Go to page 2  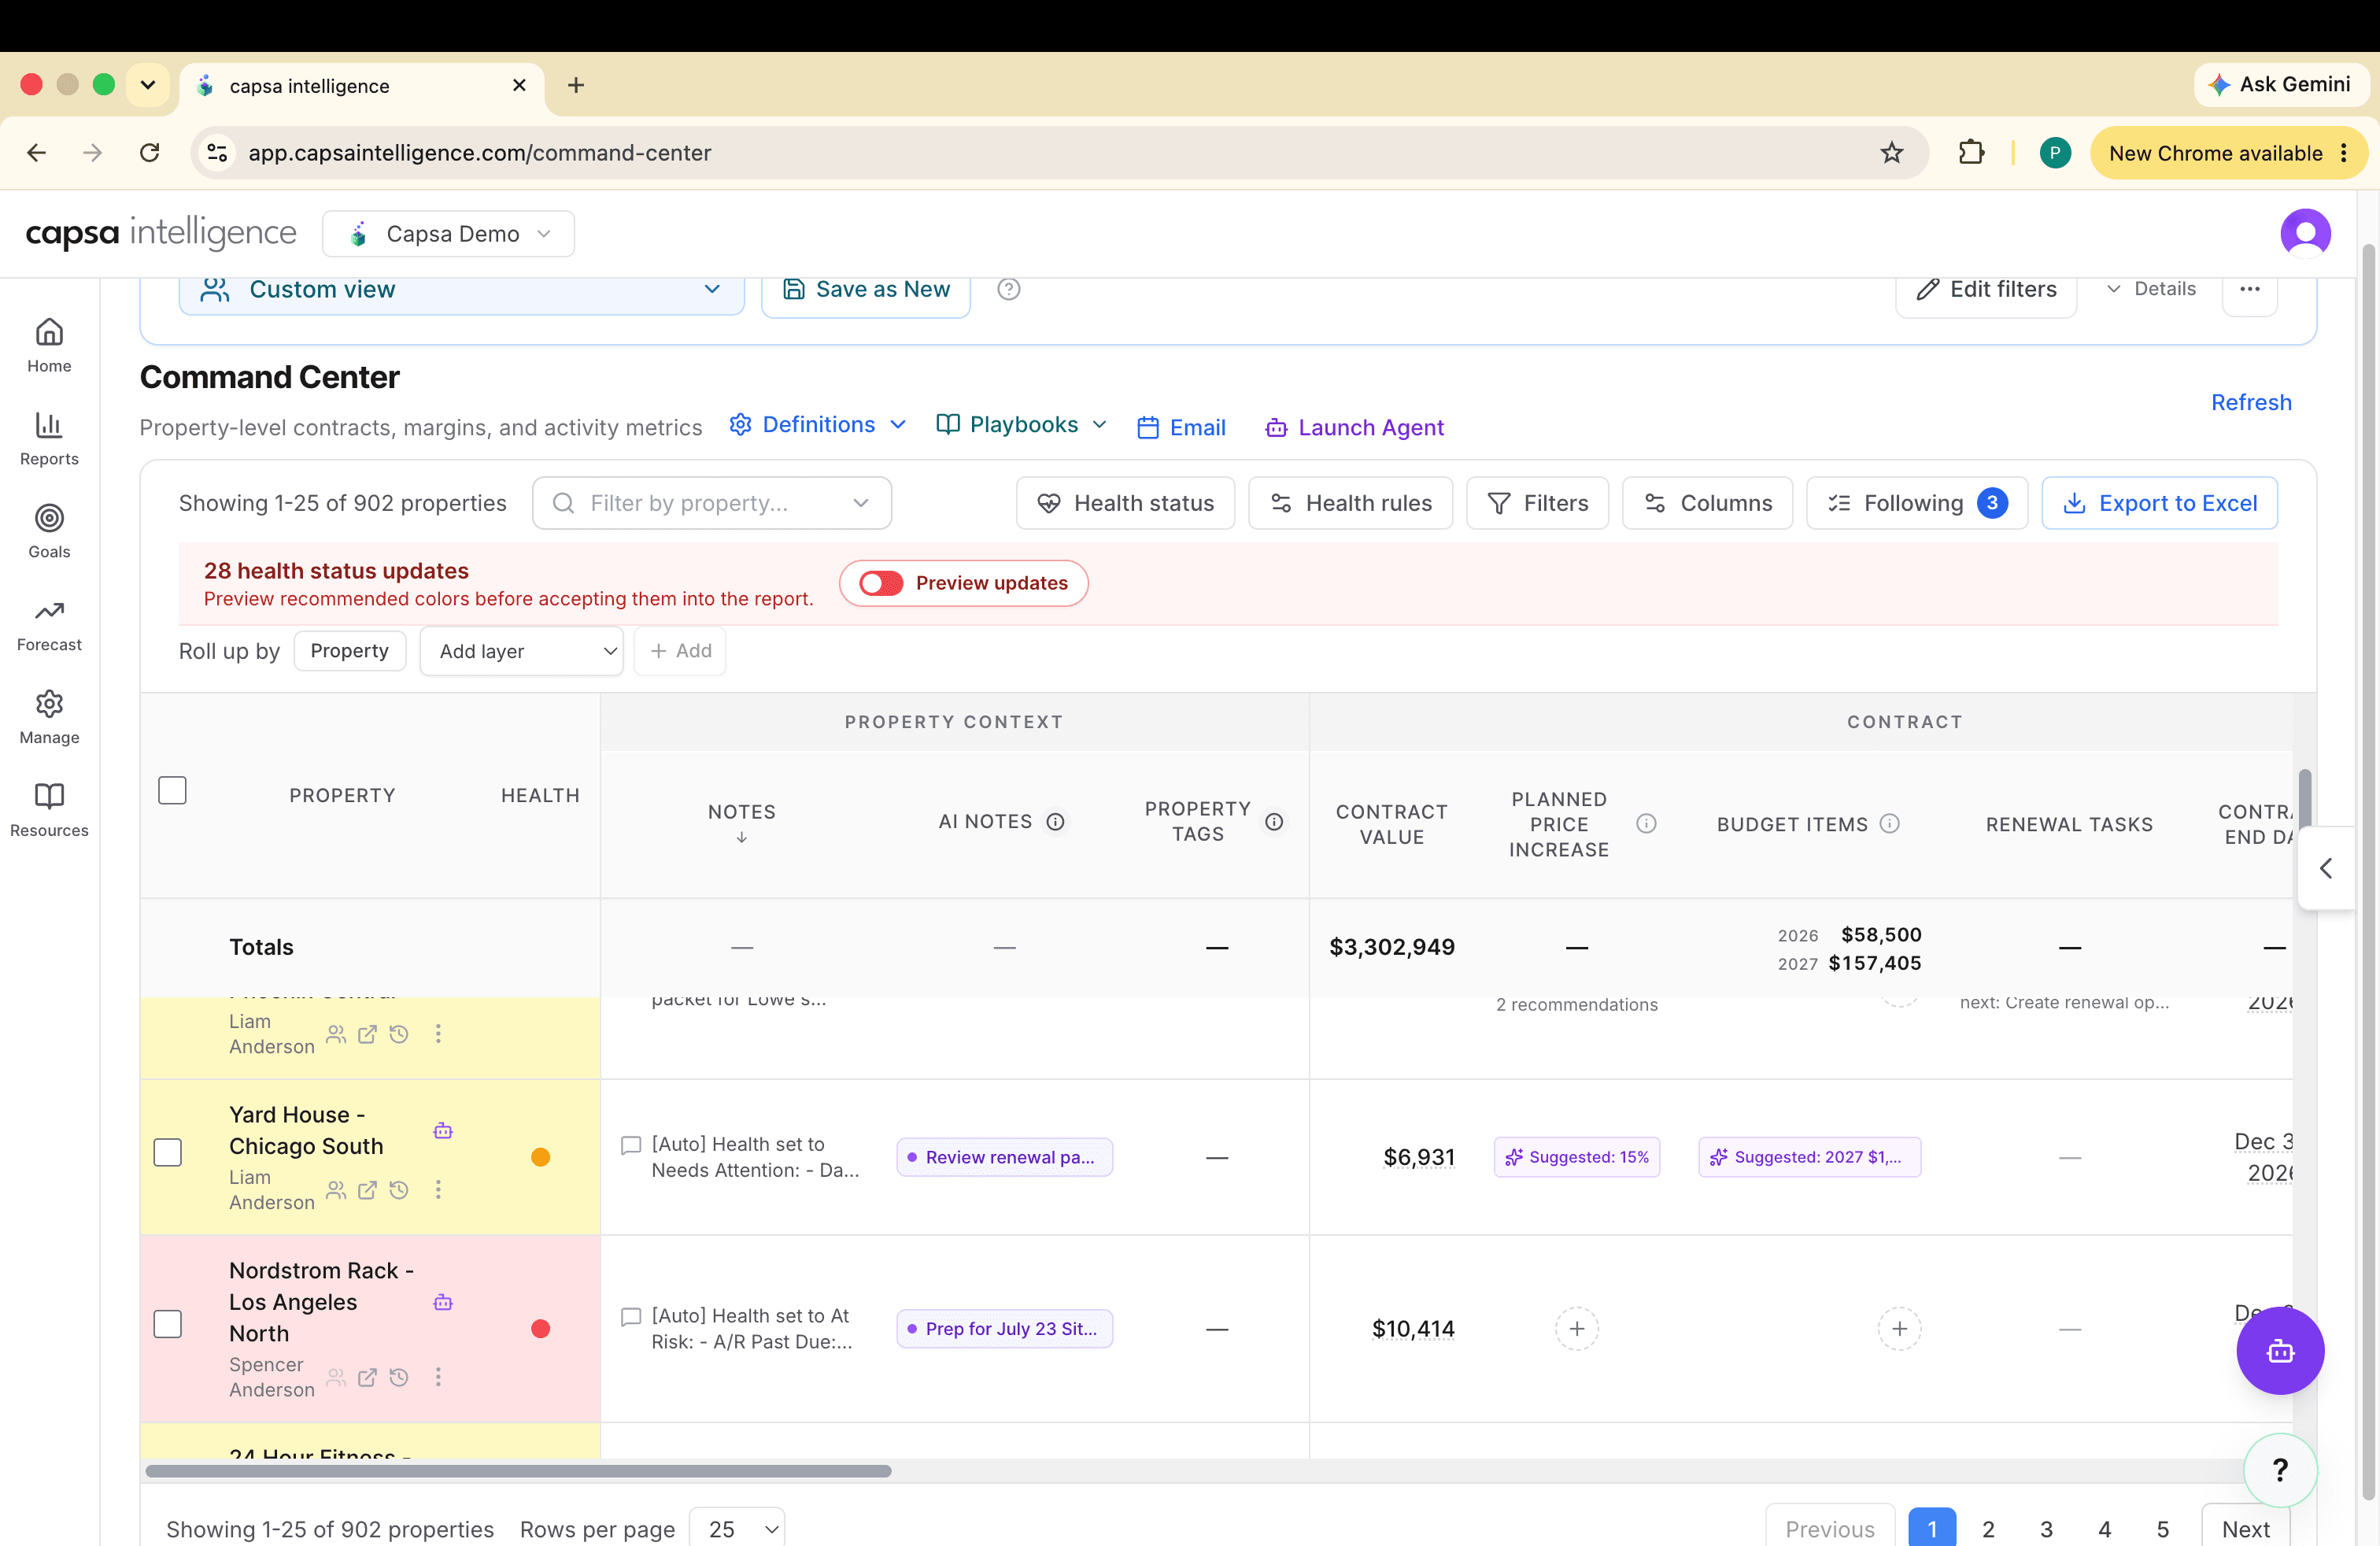(1988, 1528)
